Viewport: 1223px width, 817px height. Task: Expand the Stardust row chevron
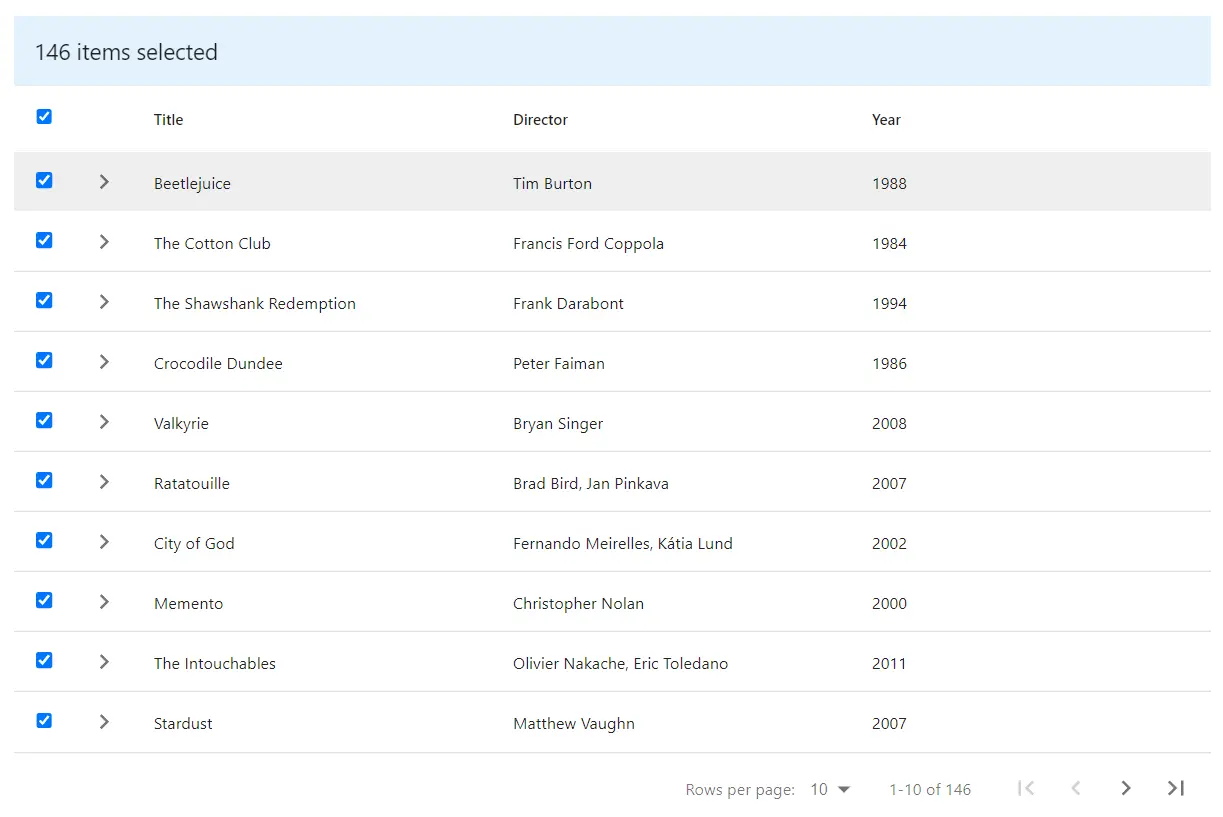click(104, 722)
